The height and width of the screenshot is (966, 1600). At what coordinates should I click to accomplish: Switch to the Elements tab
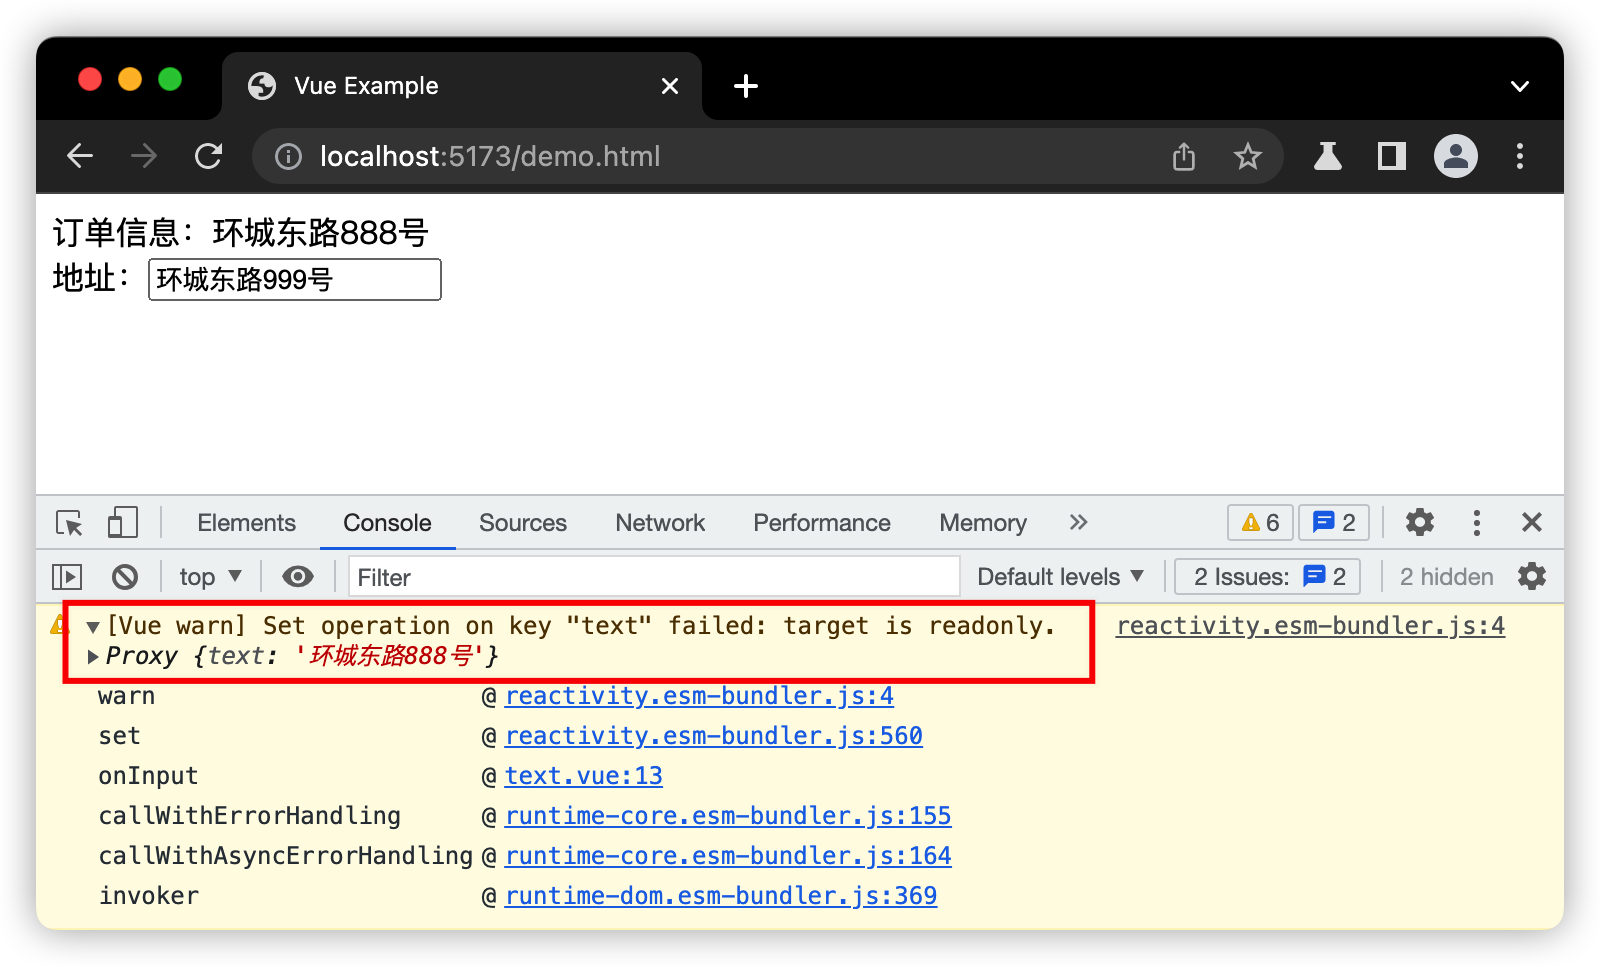coord(246,523)
